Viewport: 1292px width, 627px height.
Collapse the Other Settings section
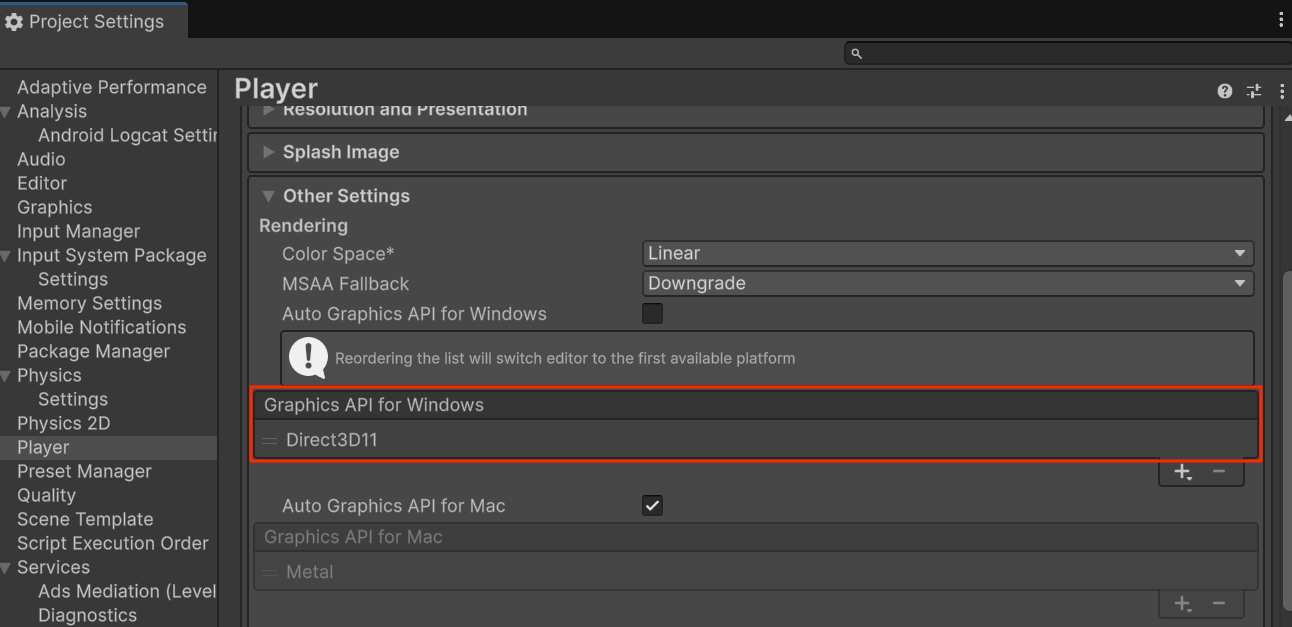(267, 196)
